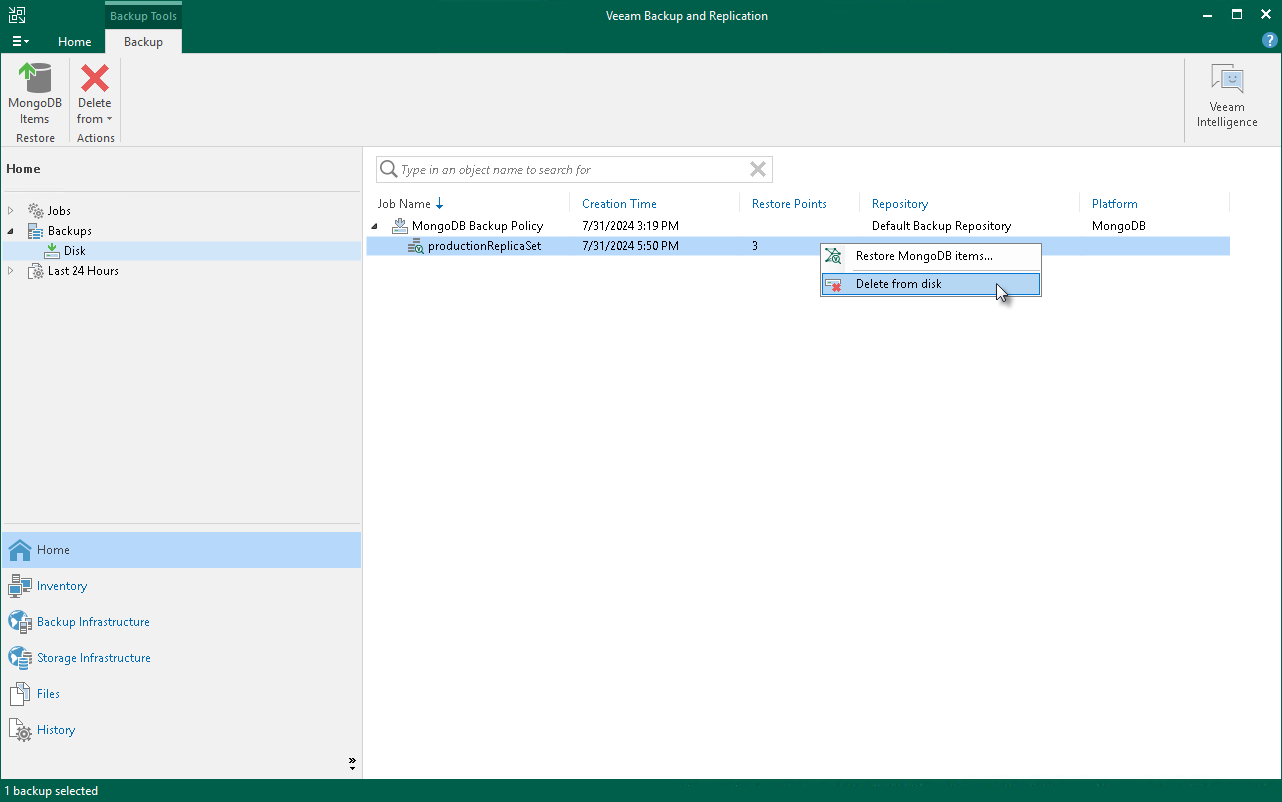Select Jobs in the tree
Viewport: 1282px width, 802px height.
(59, 211)
